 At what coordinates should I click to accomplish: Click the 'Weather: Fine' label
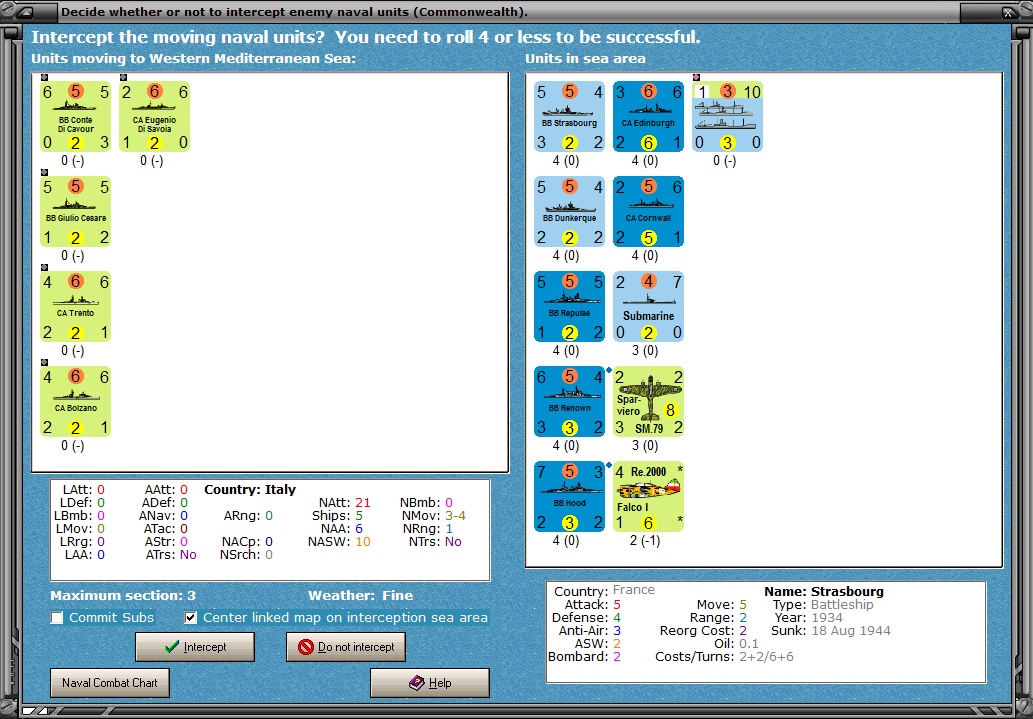[360, 595]
